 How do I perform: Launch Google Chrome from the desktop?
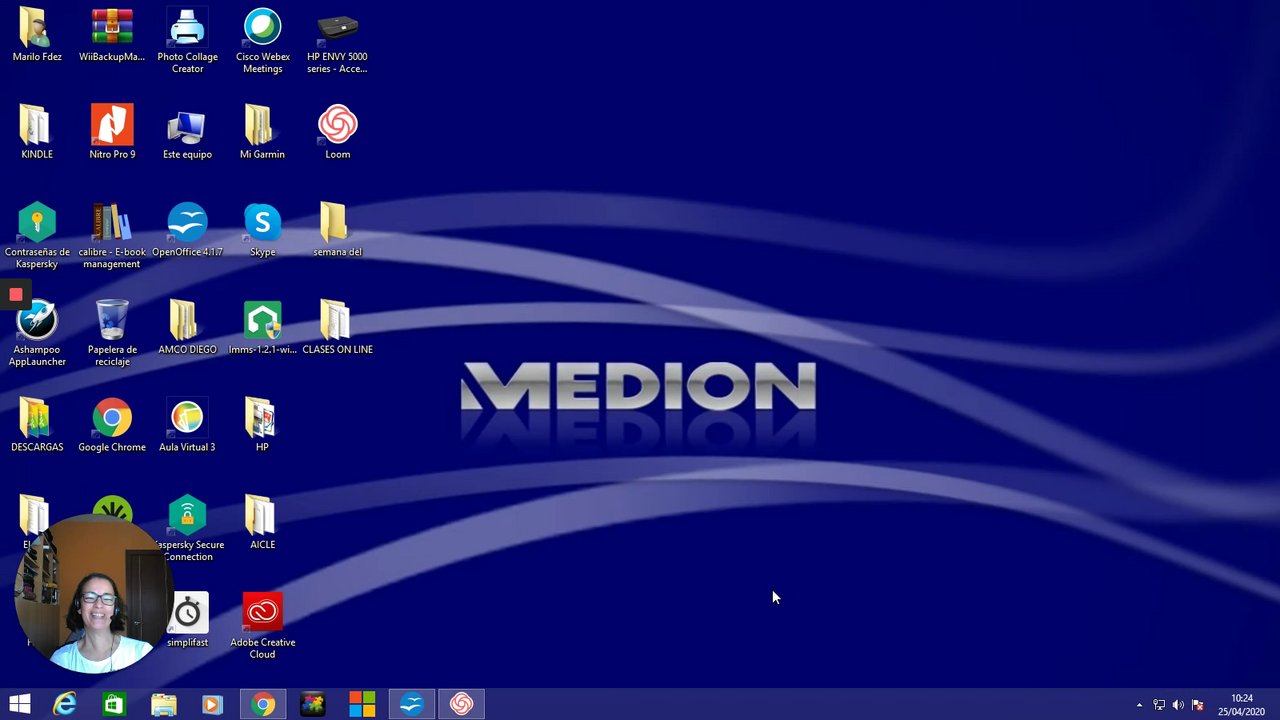(x=112, y=425)
